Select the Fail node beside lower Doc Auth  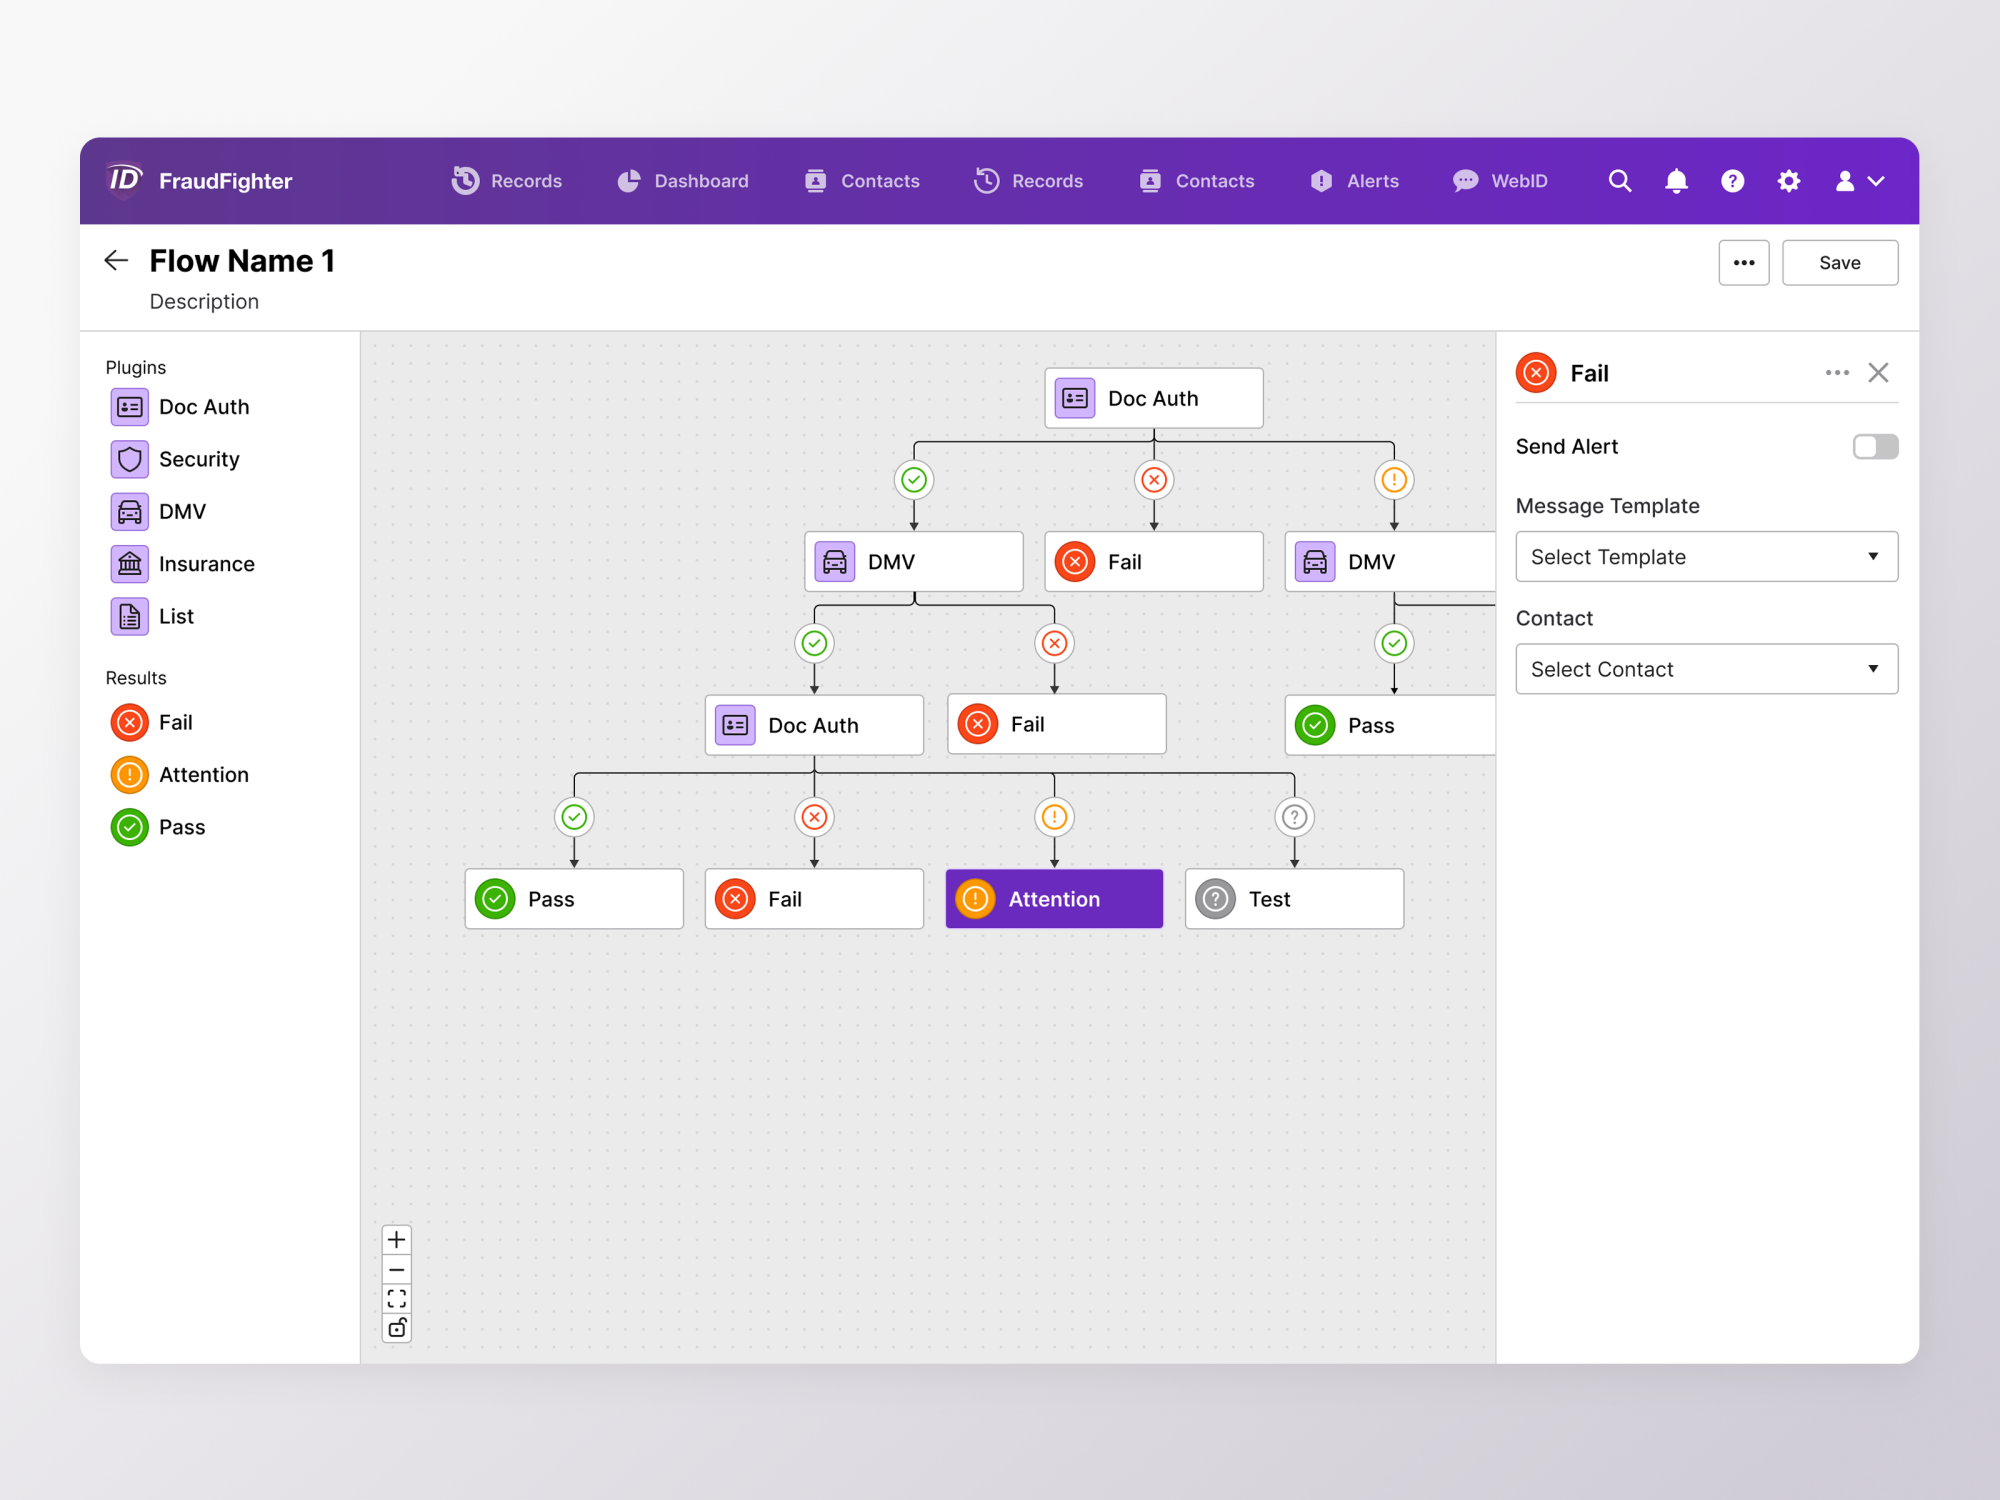click(x=1056, y=724)
